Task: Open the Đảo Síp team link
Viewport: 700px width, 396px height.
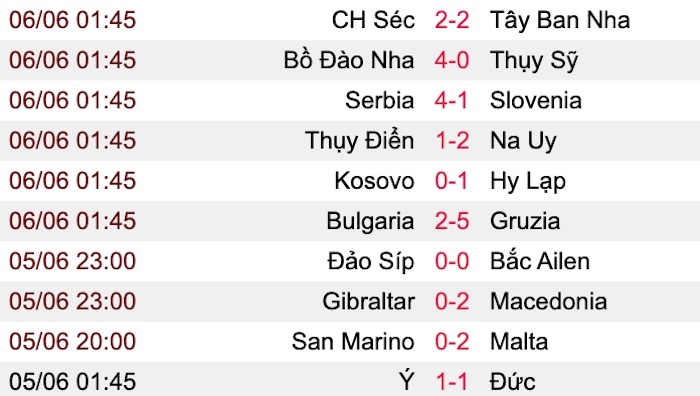Action: (x=371, y=261)
